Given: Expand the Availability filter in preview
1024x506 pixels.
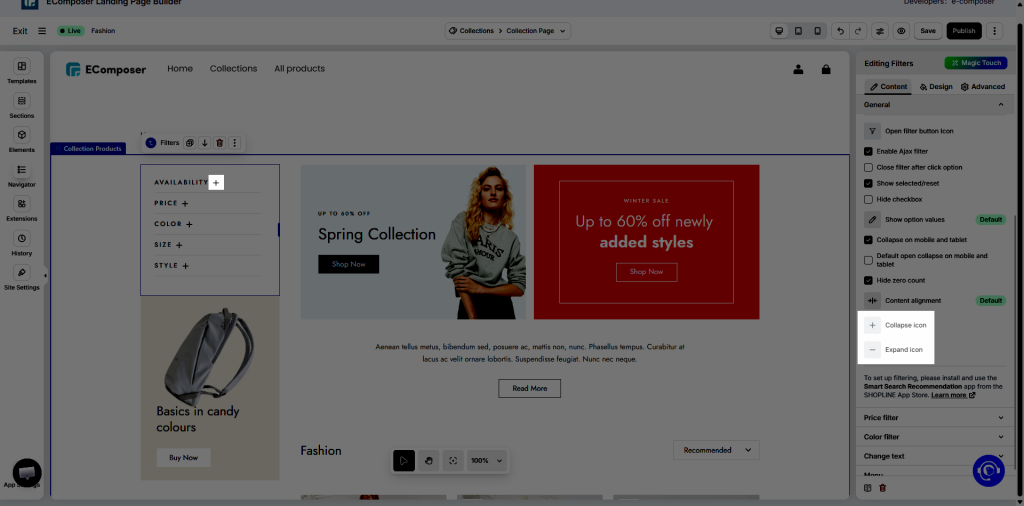Looking at the screenshot, I should click(216, 183).
